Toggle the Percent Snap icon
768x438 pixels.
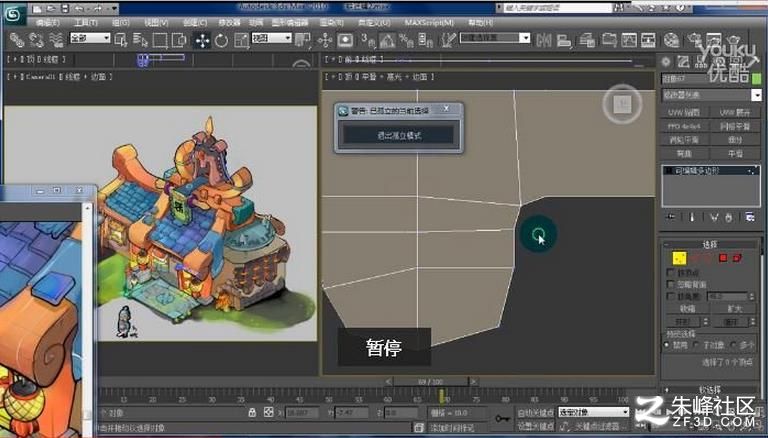click(406, 40)
